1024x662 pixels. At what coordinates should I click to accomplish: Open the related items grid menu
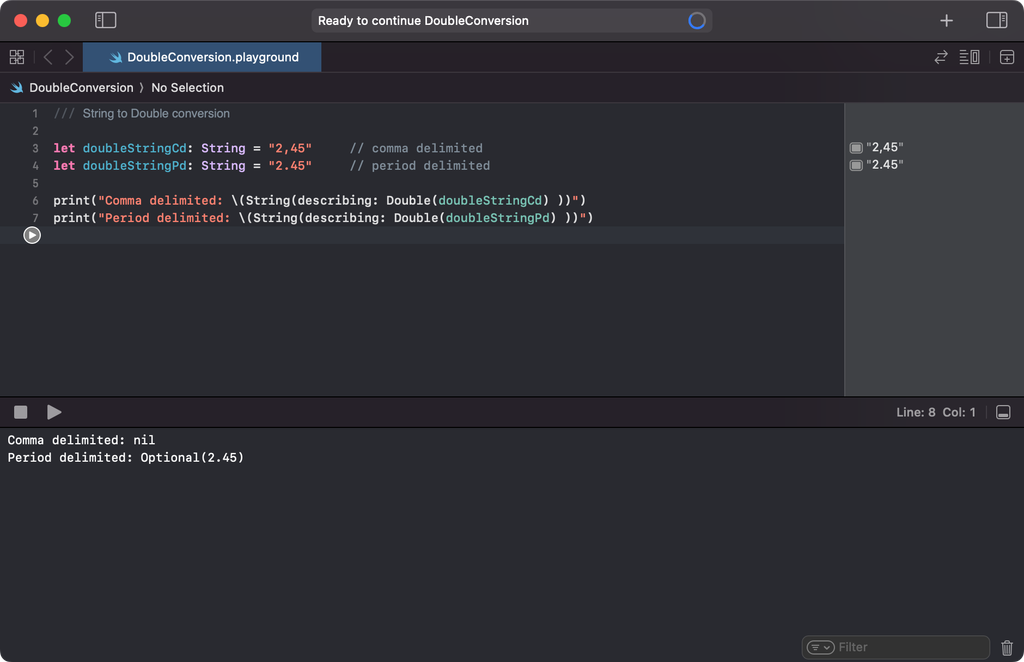(x=17, y=57)
